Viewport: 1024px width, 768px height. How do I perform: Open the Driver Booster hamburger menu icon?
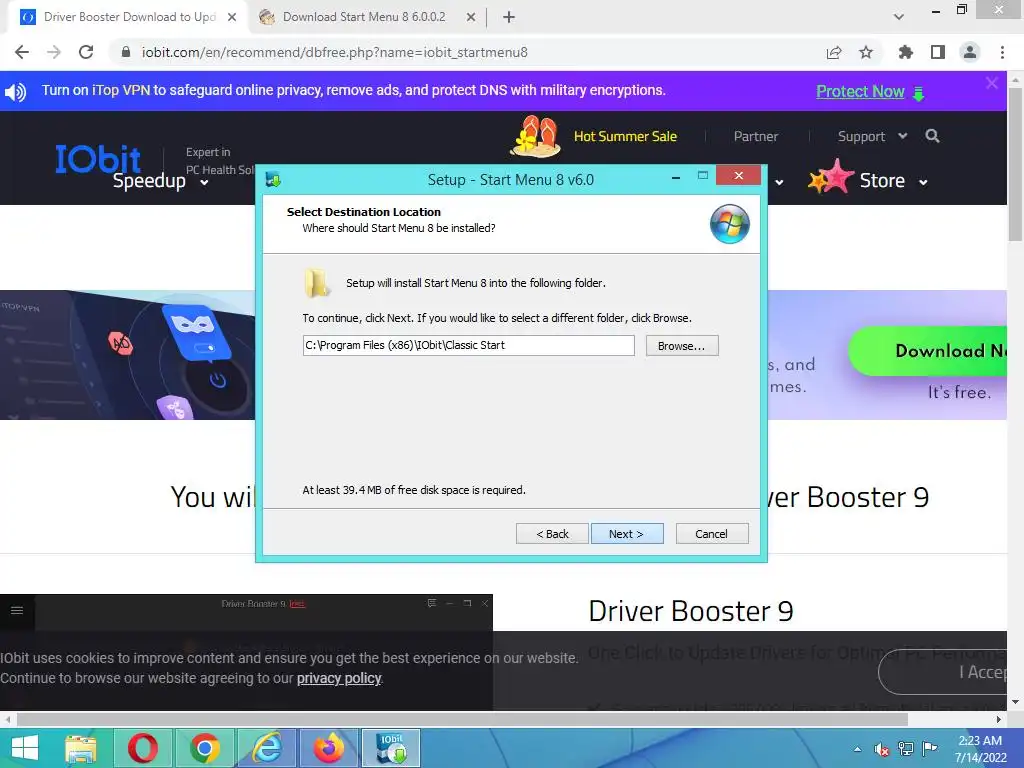[x=17, y=610]
